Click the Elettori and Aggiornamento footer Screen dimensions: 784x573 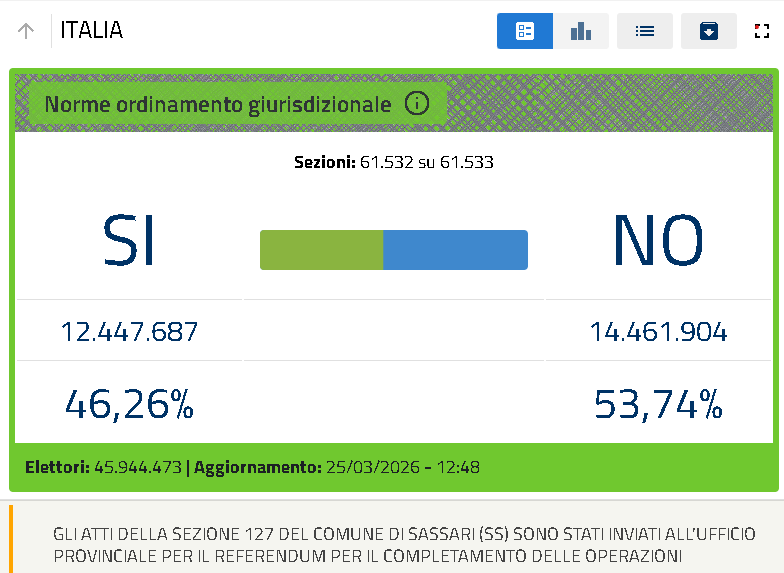(x=252, y=467)
